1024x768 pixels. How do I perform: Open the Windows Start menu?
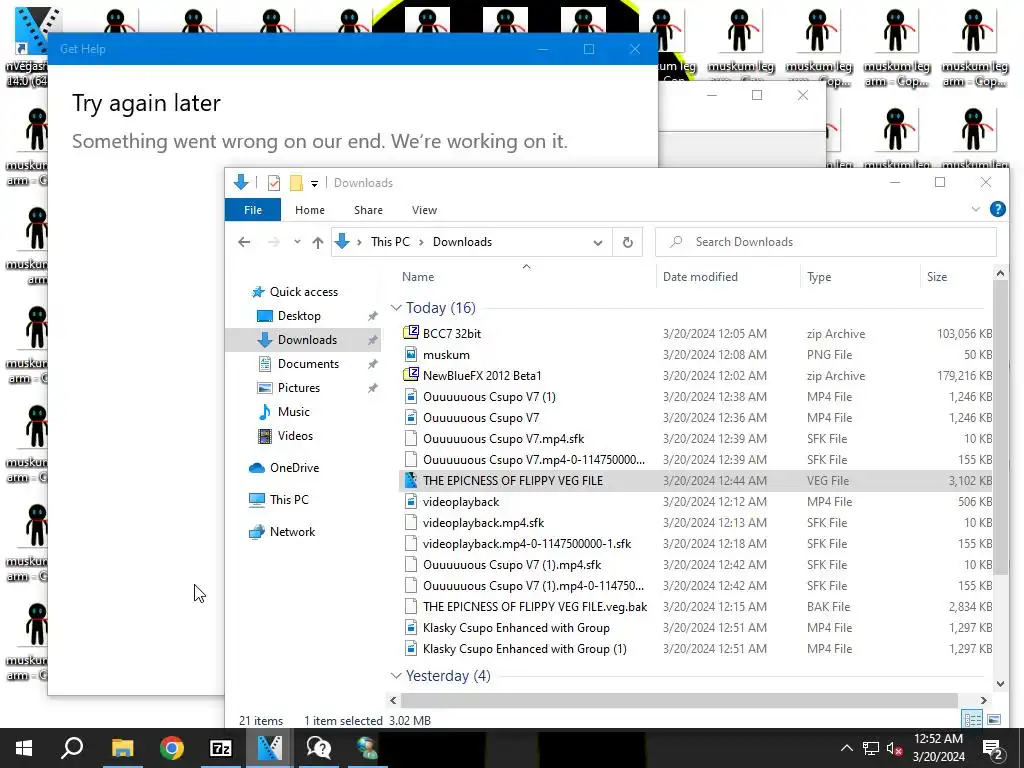[24, 748]
